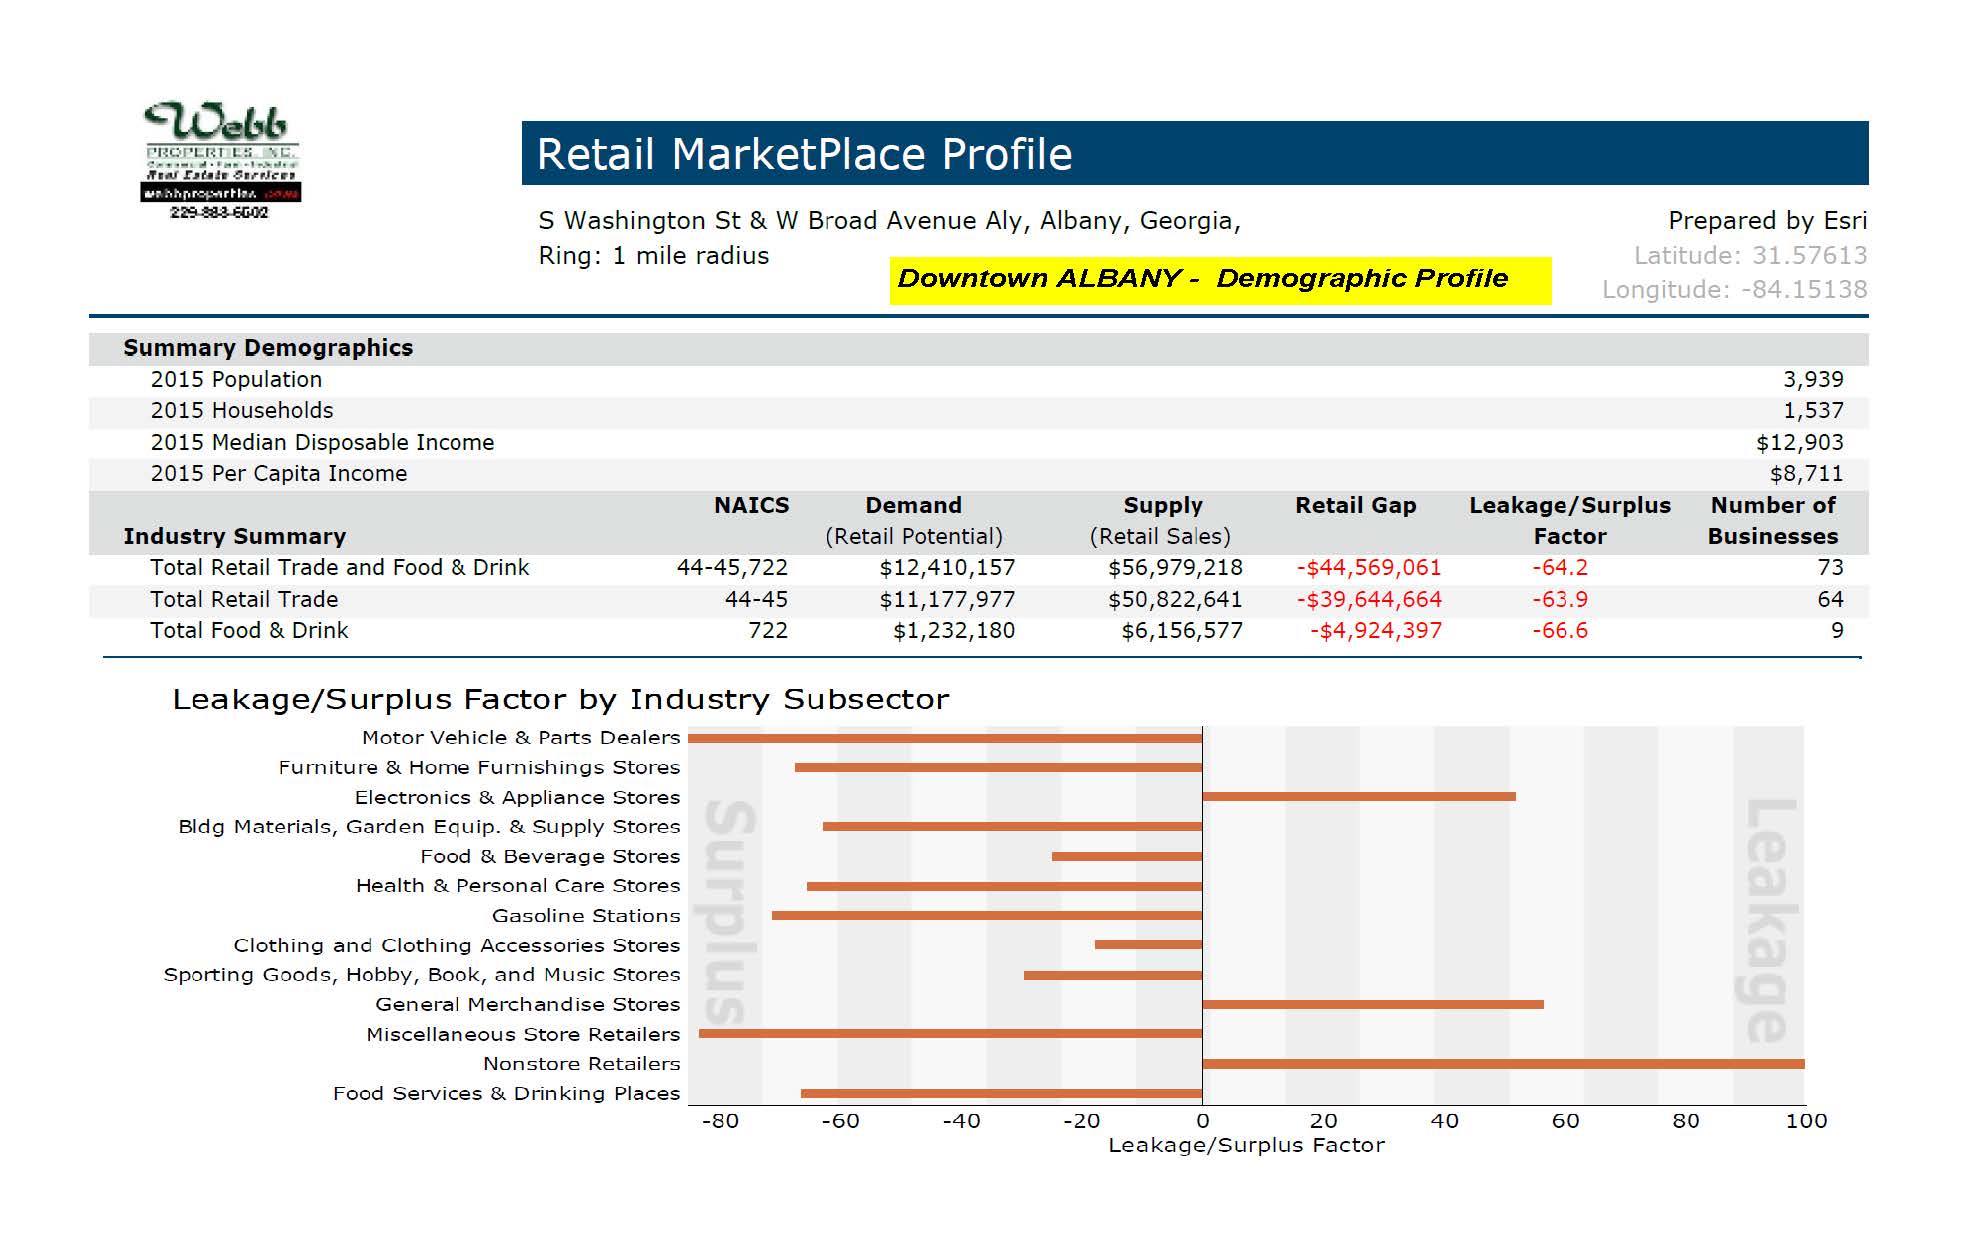
Task: Click the phone number 229-883-6602
Action: tap(218, 212)
